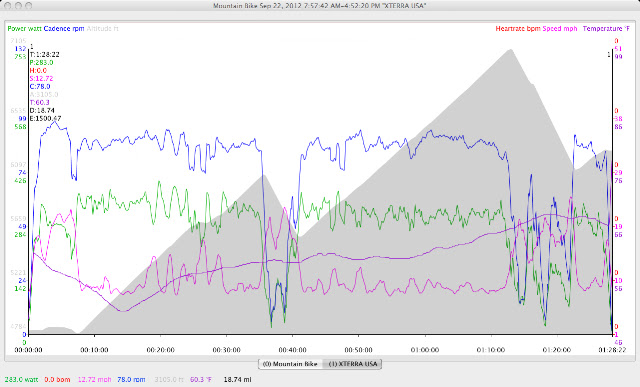The width and height of the screenshot is (640, 387).
Task: Toggle the Heartrate bpm legend label
Action: click(x=518, y=29)
